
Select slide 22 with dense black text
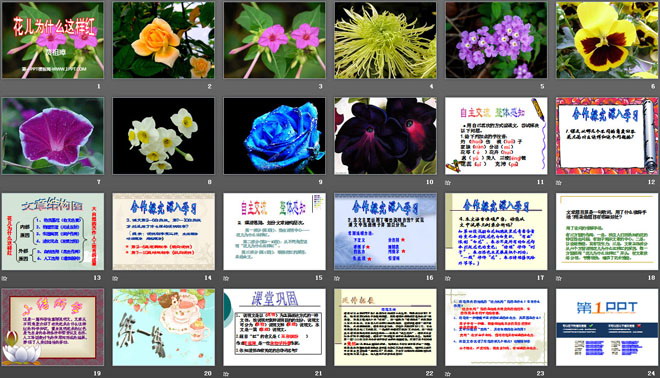[x=385, y=327]
